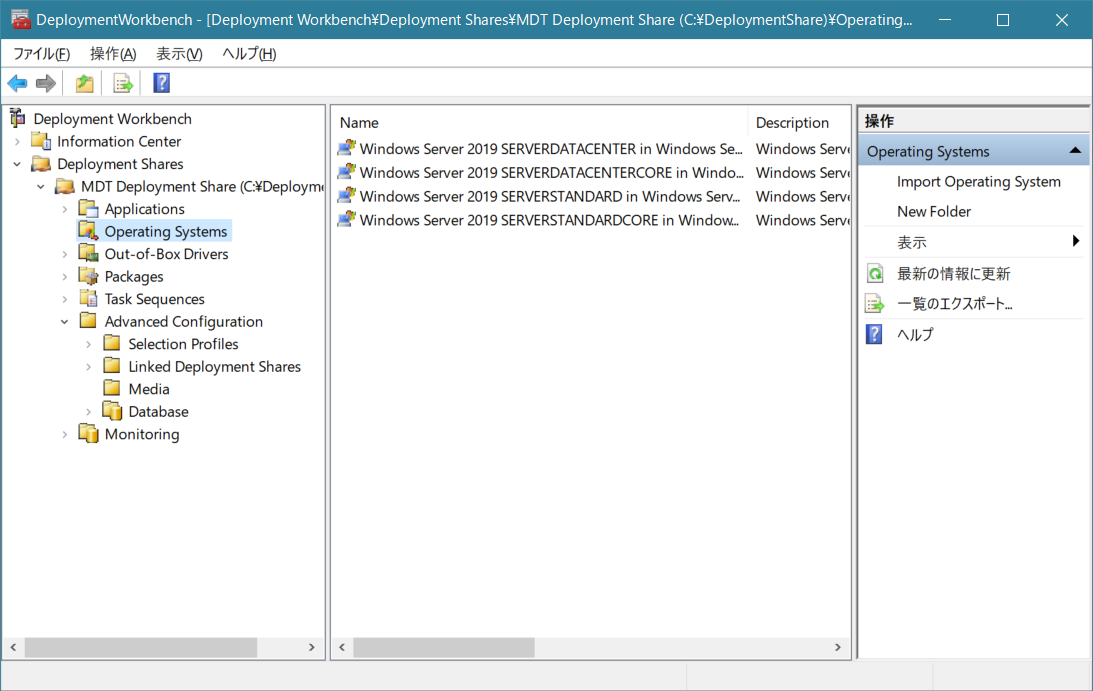The width and height of the screenshot is (1093, 691).
Task: Click the Help question mark toolbar icon
Action: click(162, 83)
